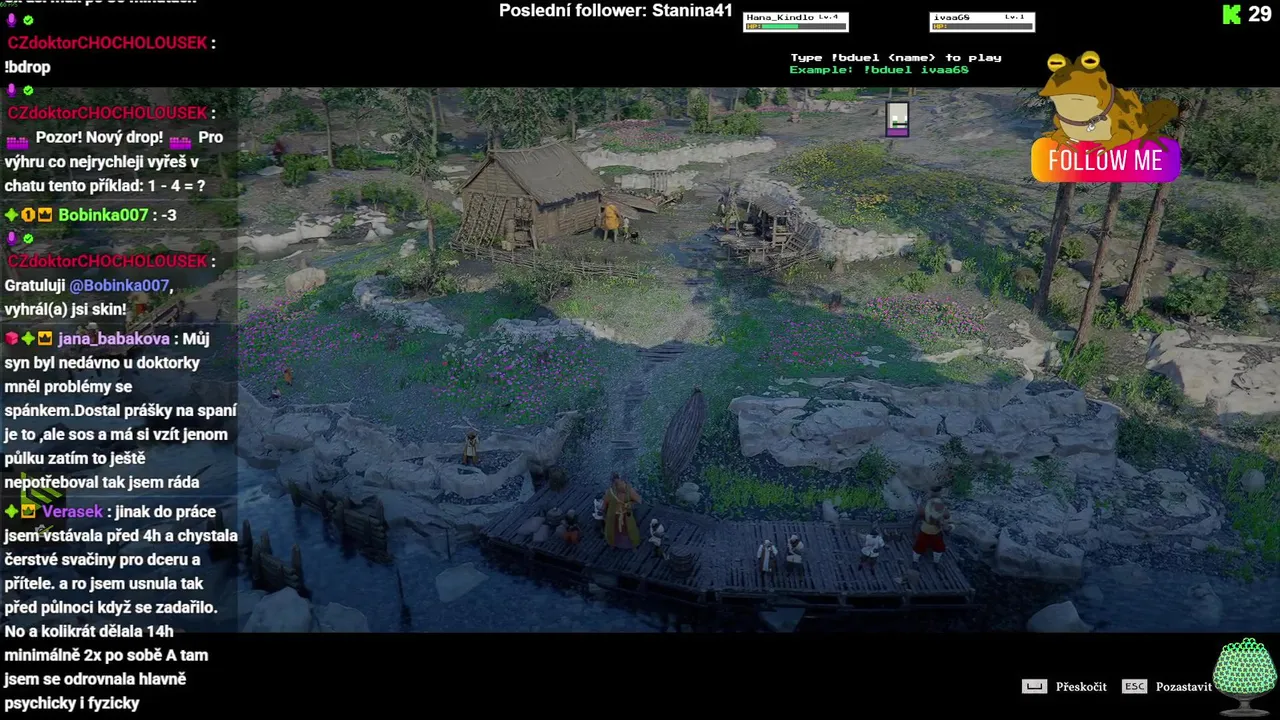Click the viewer count 29
Screen dimensions: 1280x720
pyautogui.click(x=1259, y=14)
